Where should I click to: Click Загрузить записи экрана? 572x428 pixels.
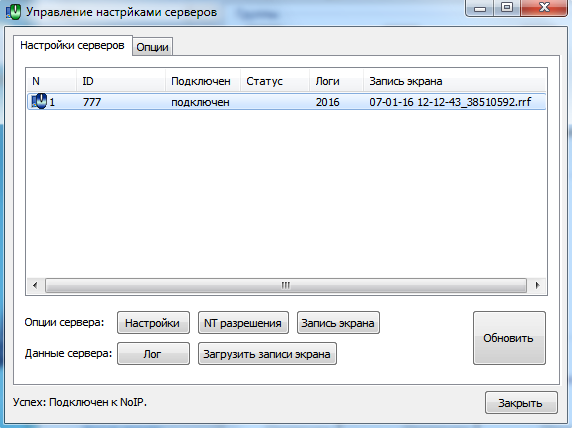tap(267, 354)
